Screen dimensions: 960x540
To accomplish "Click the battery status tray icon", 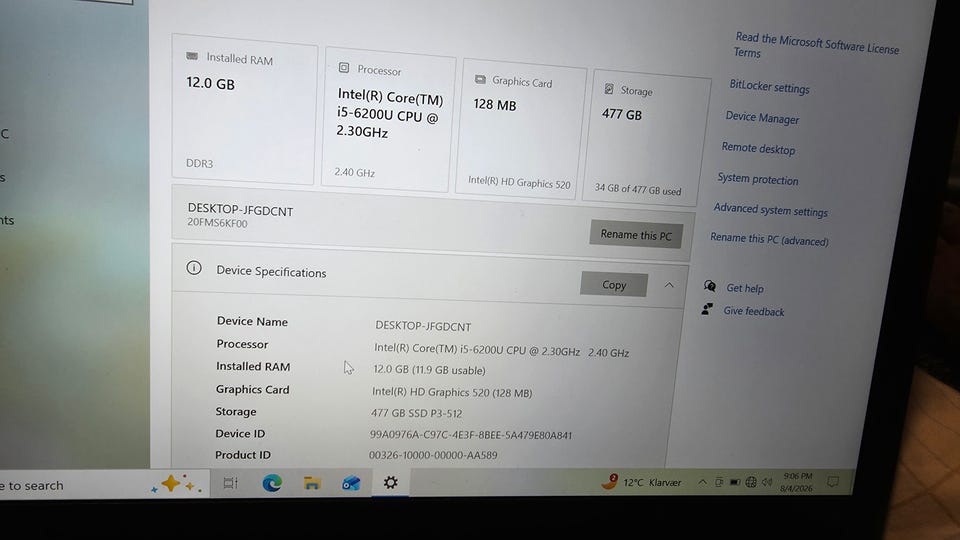I will coord(735,482).
